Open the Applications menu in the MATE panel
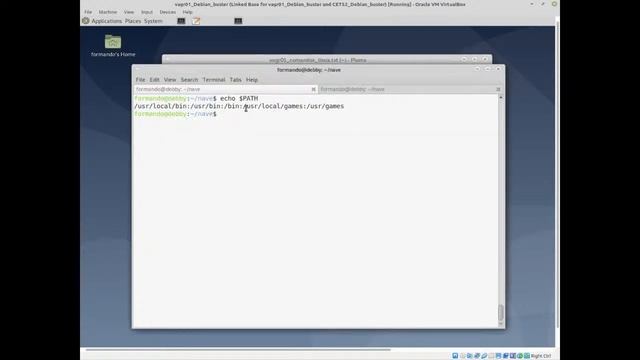Viewport: 640px width, 360px height. 107,21
